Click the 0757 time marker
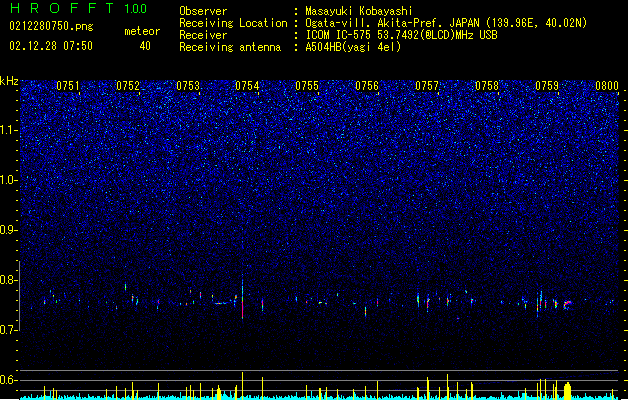The image size is (629, 400). click(427, 86)
